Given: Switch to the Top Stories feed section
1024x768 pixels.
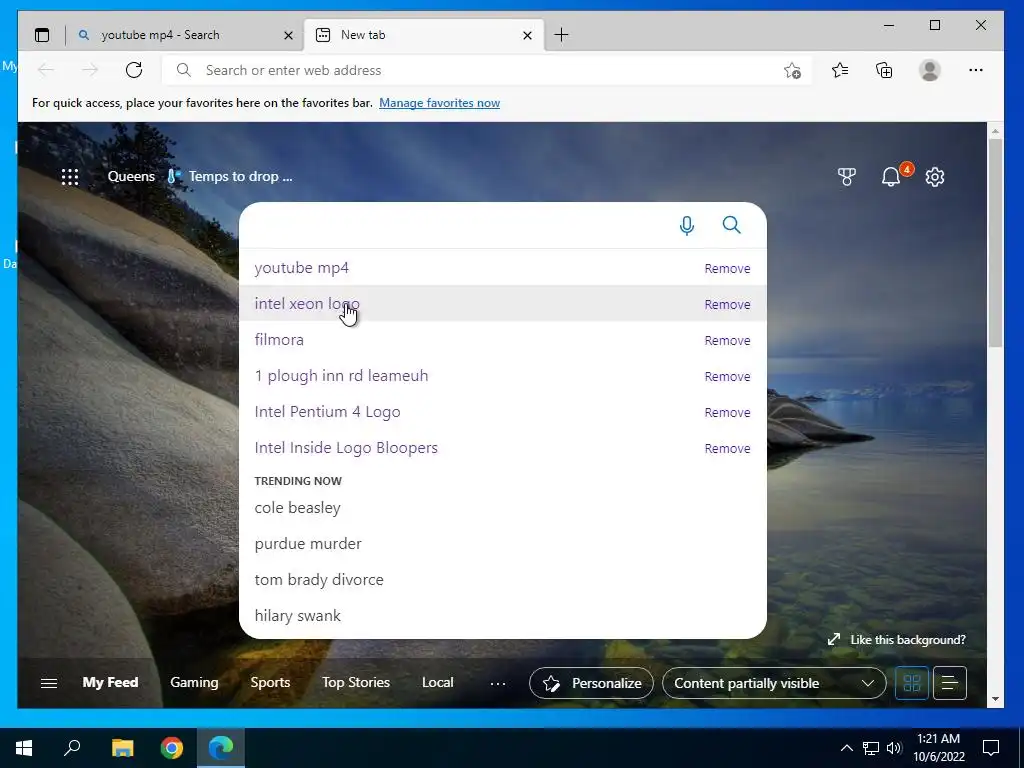Looking at the screenshot, I should click(356, 682).
